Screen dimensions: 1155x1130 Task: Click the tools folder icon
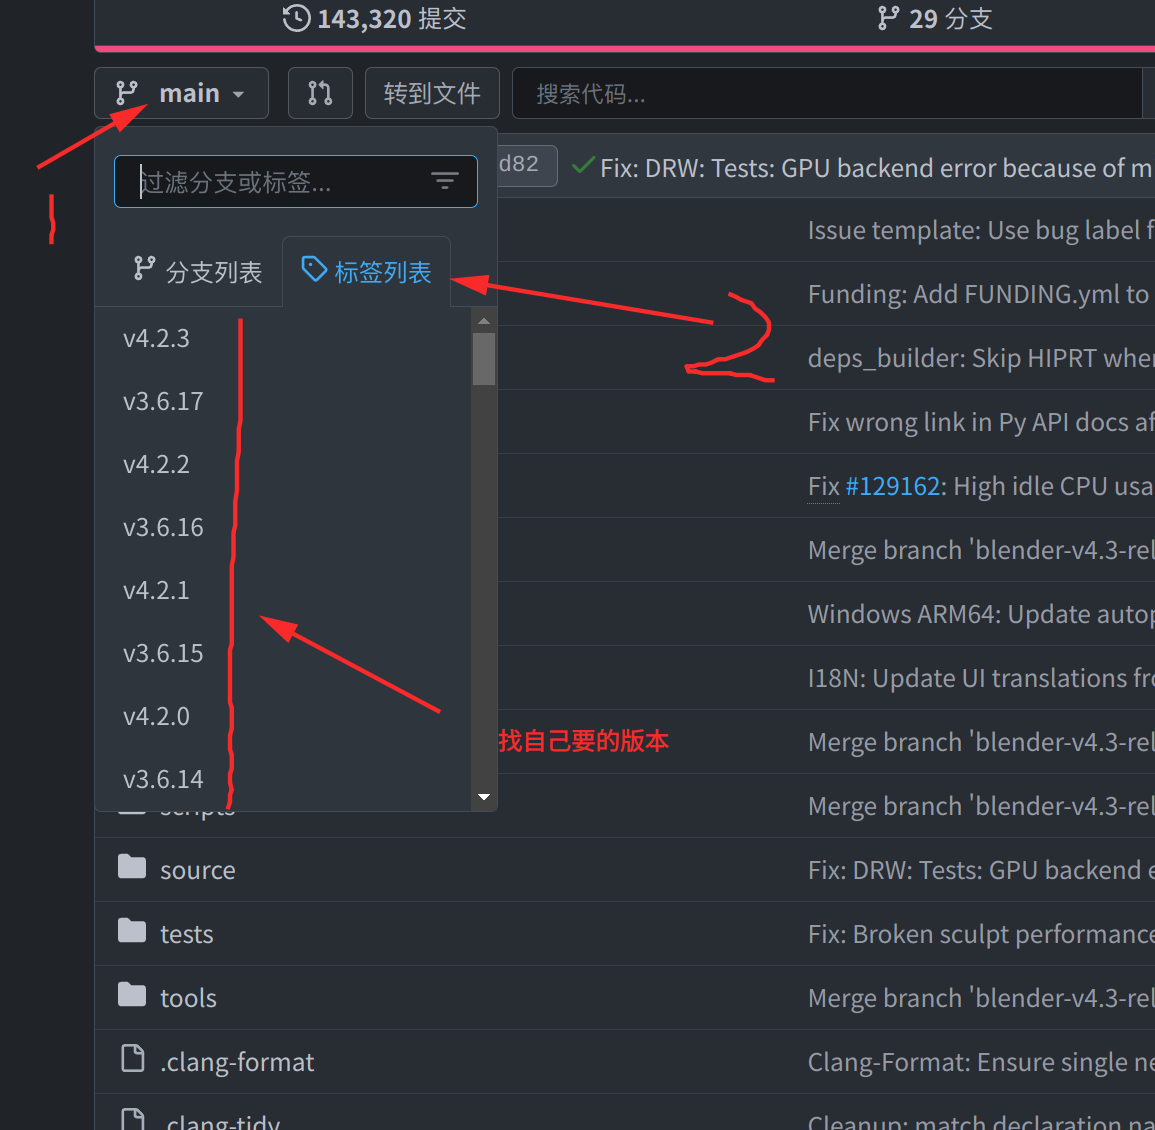click(132, 994)
